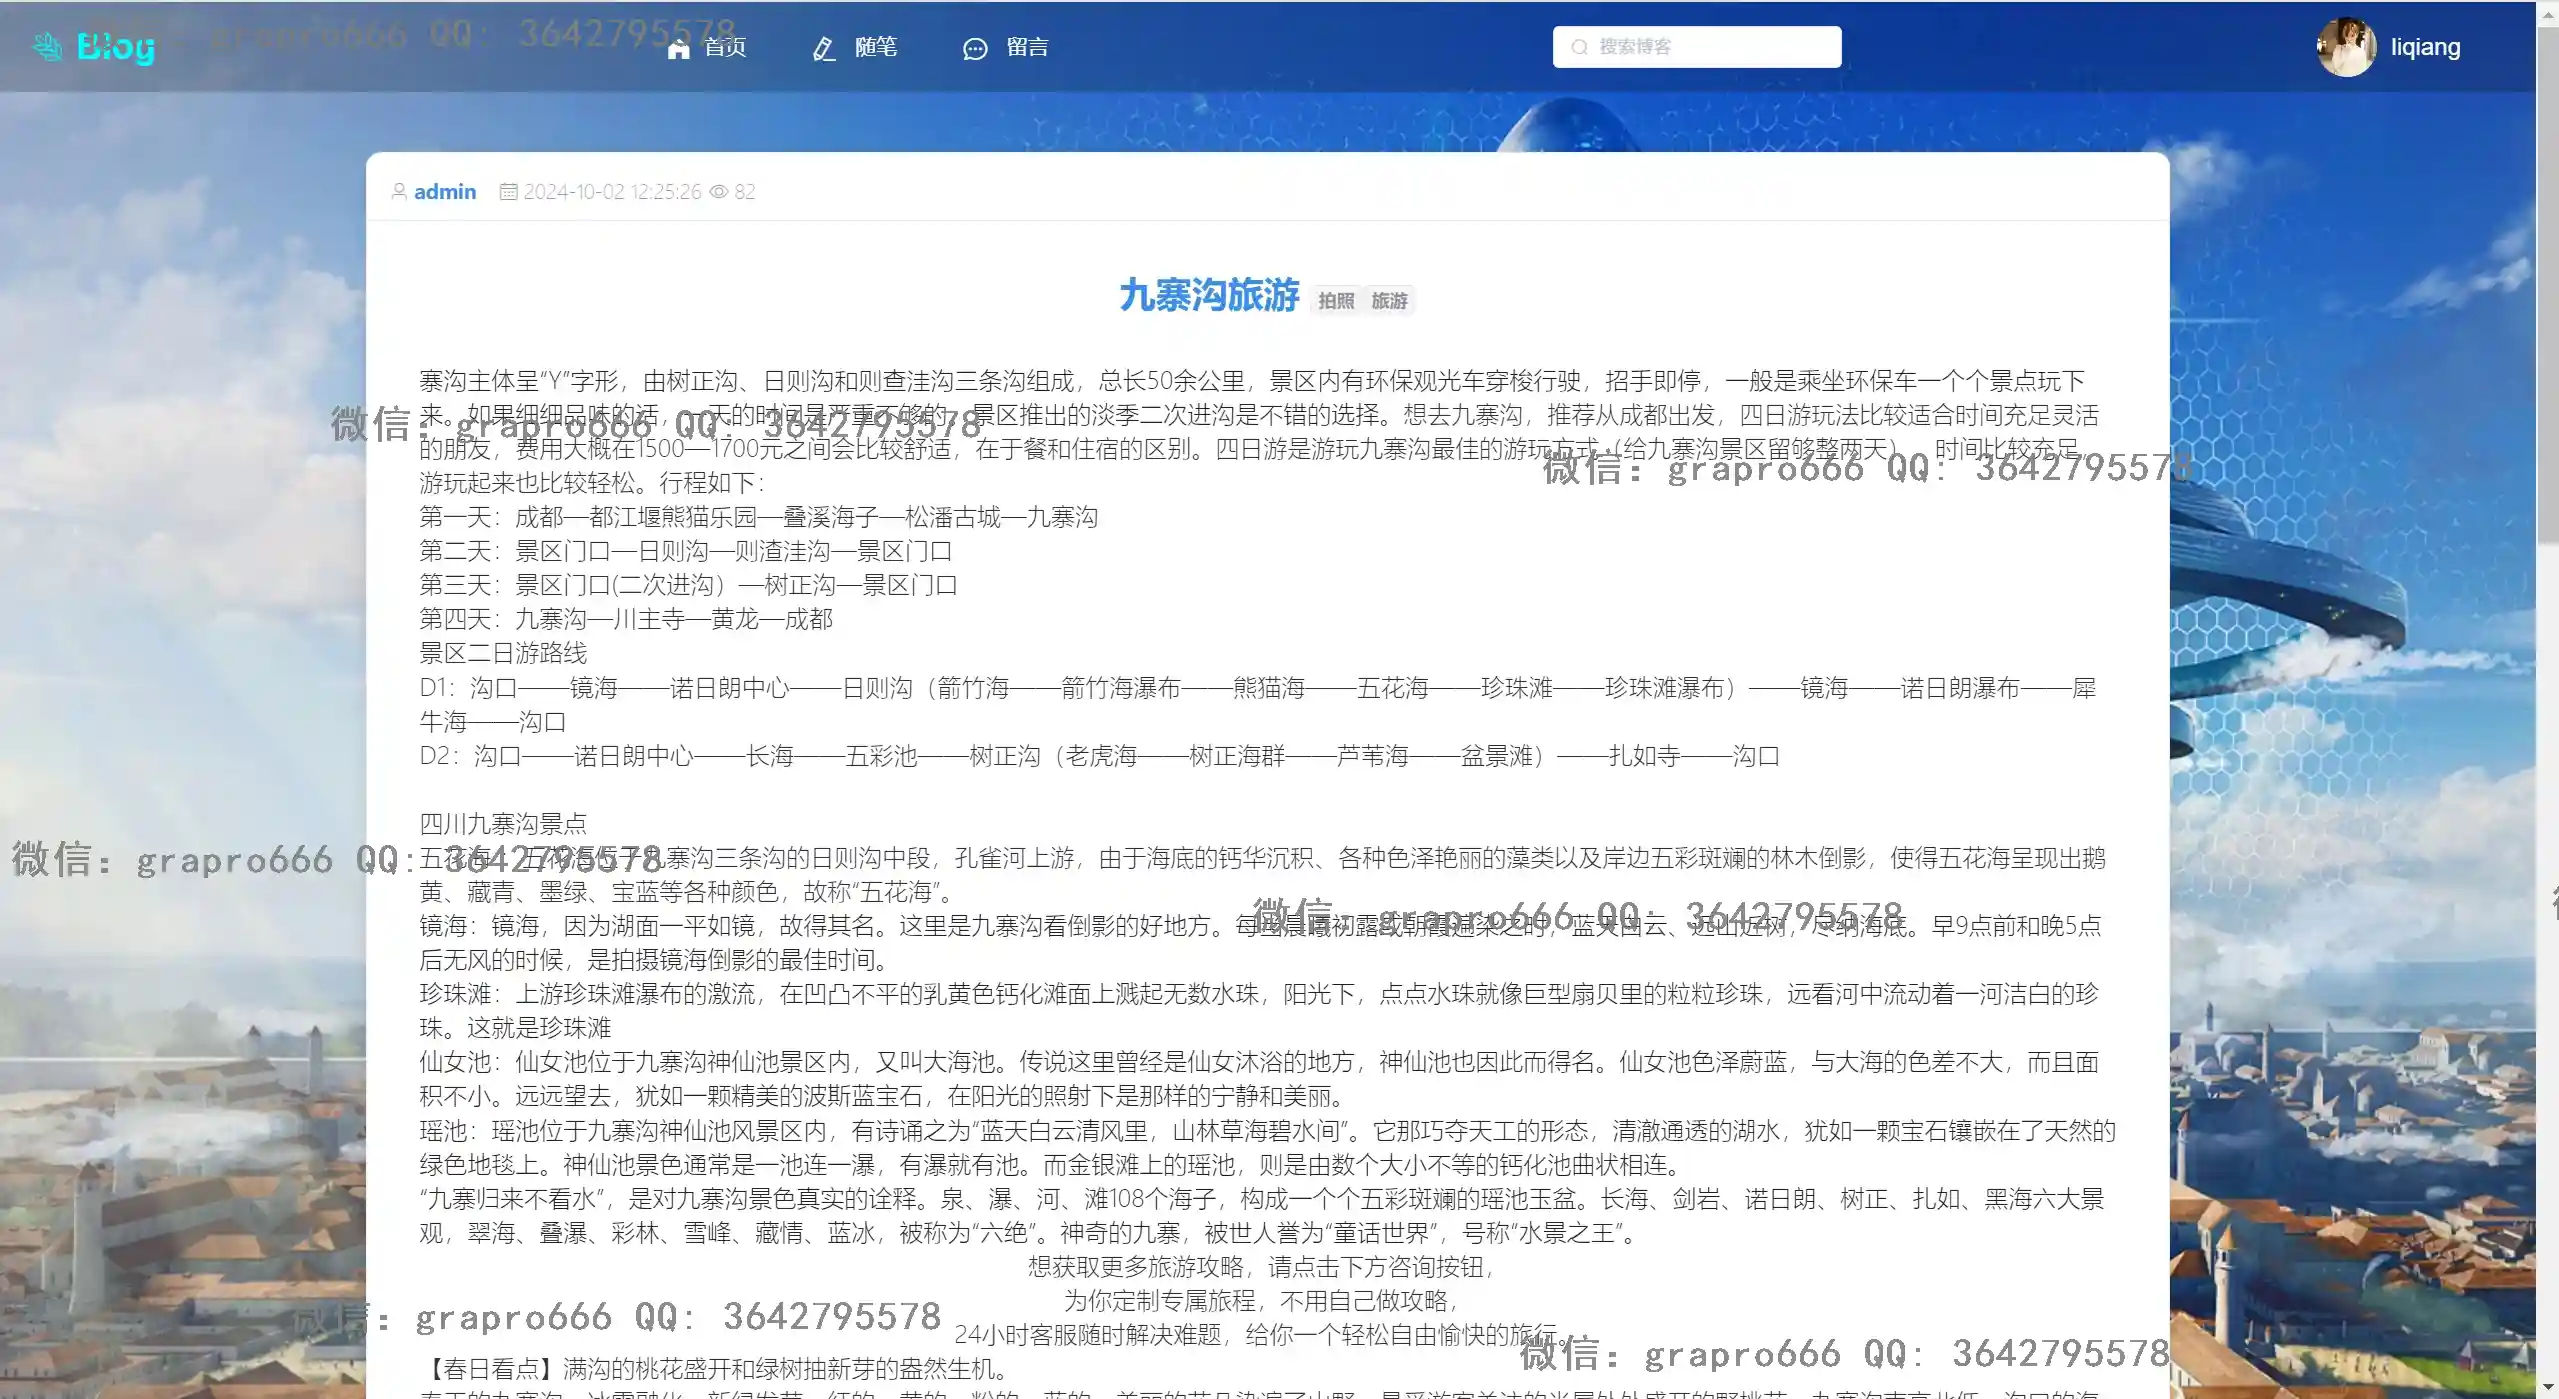Screen dimensions: 2559x1399
Task: Click the author user icon beside admin
Action: click(x=399, y=191)
